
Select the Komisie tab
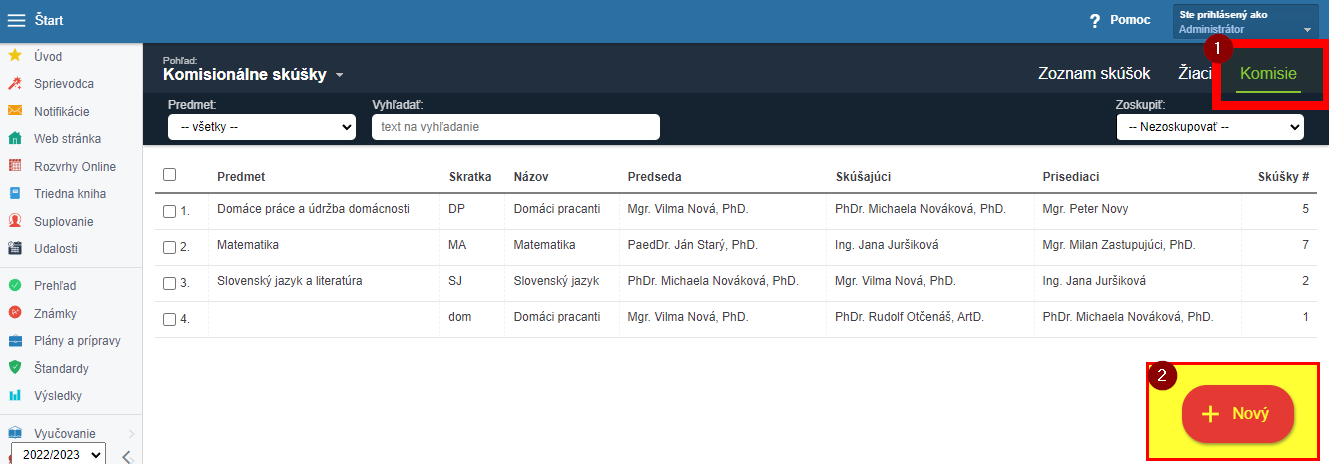[x=1268, y=73]
